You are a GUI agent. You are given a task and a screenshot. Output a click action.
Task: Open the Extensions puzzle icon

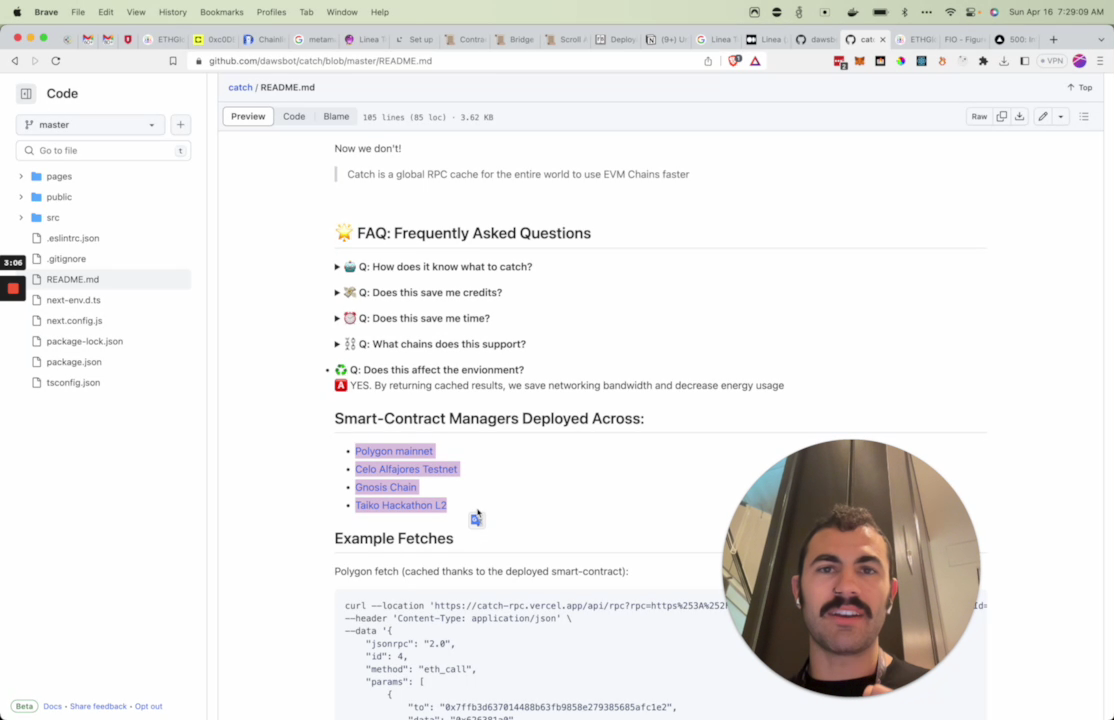click(x=983, y=61)
